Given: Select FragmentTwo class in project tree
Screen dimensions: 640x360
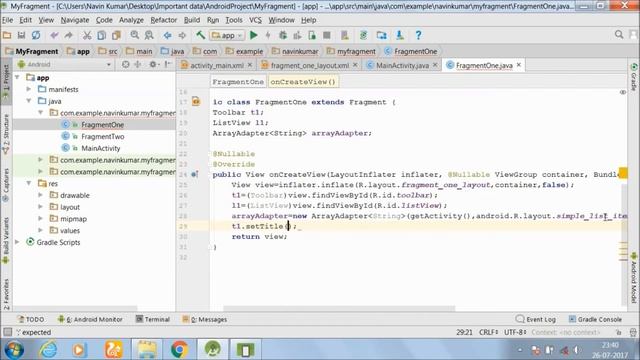Looking at the screenshot, I should [x=102, y=136].
